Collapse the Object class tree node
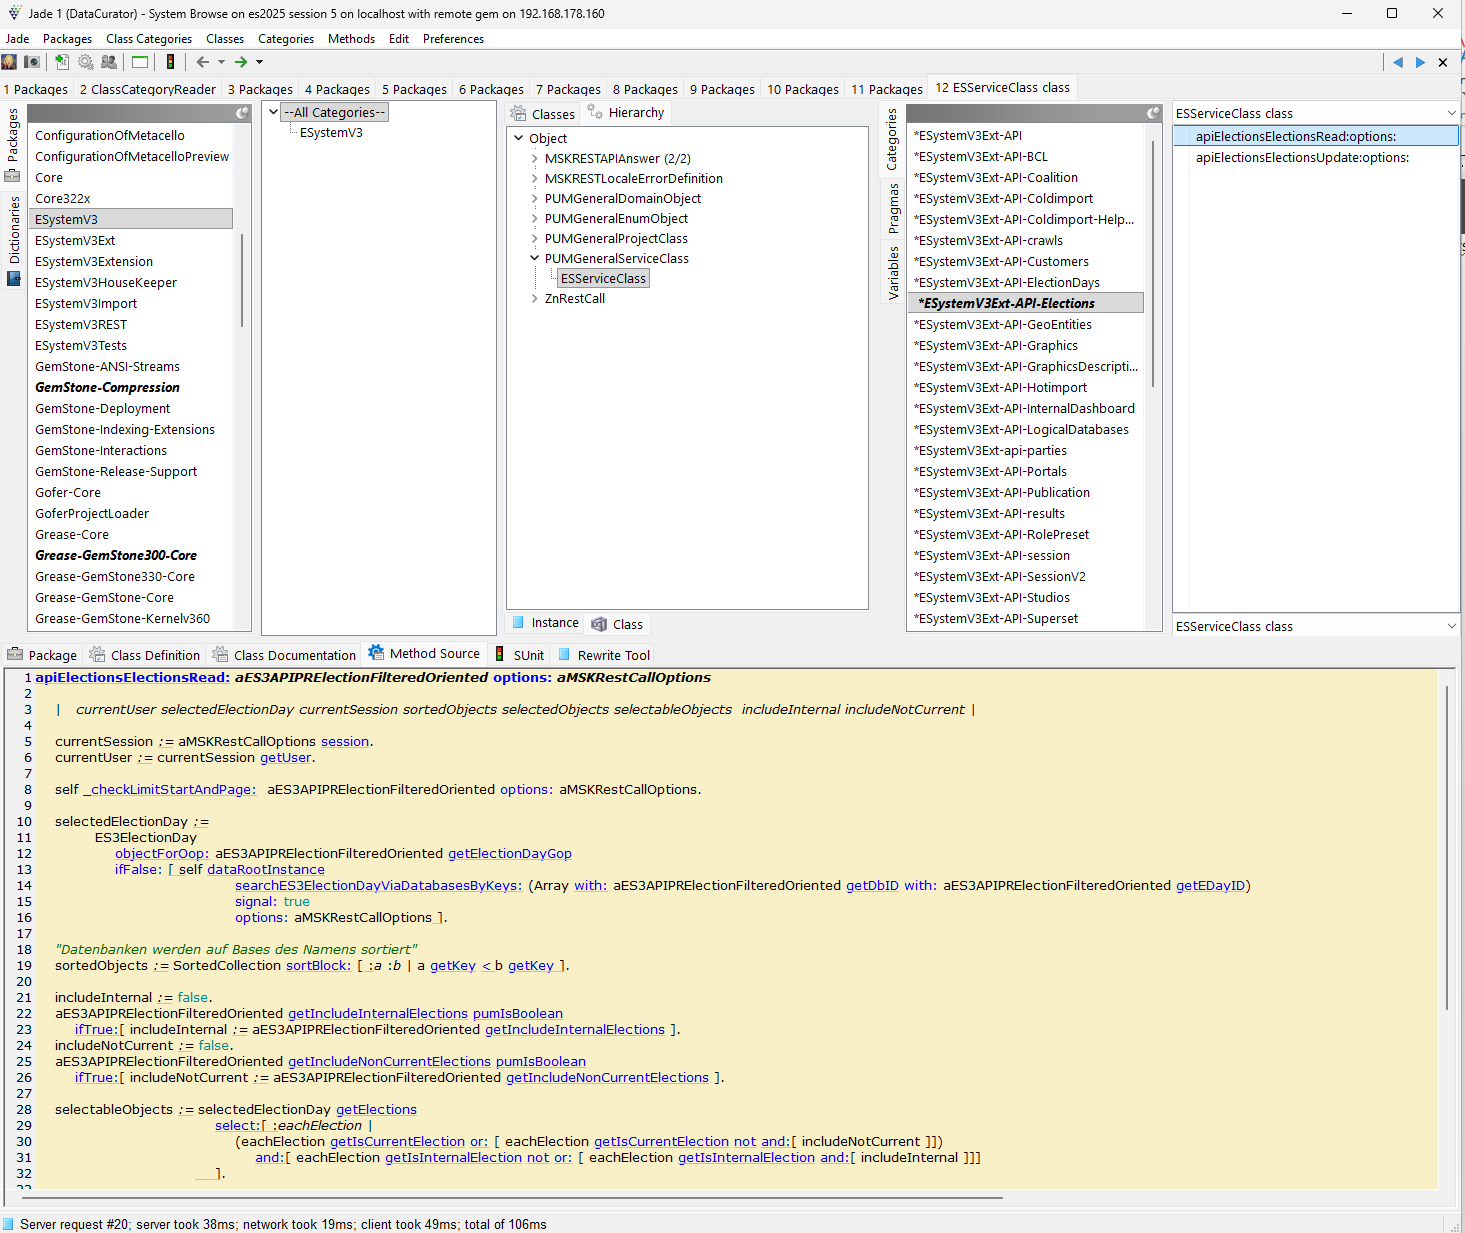This screenshot has height=1233, width=1465. (519, 138)
